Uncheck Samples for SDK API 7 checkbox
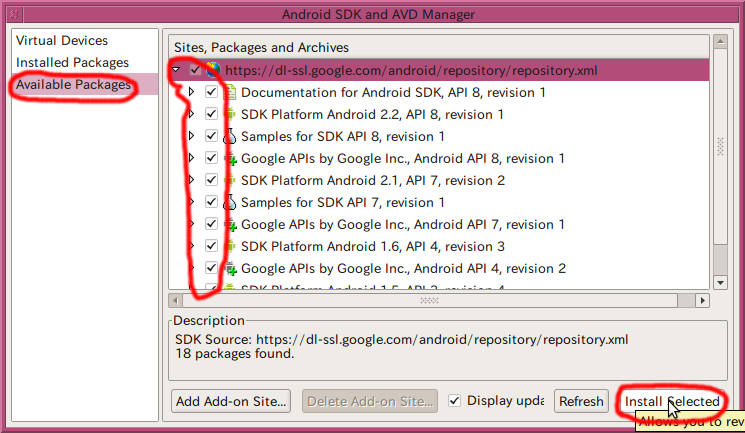Screen dimensions: 745x433 pyautogui.click(x=211, y=202)
